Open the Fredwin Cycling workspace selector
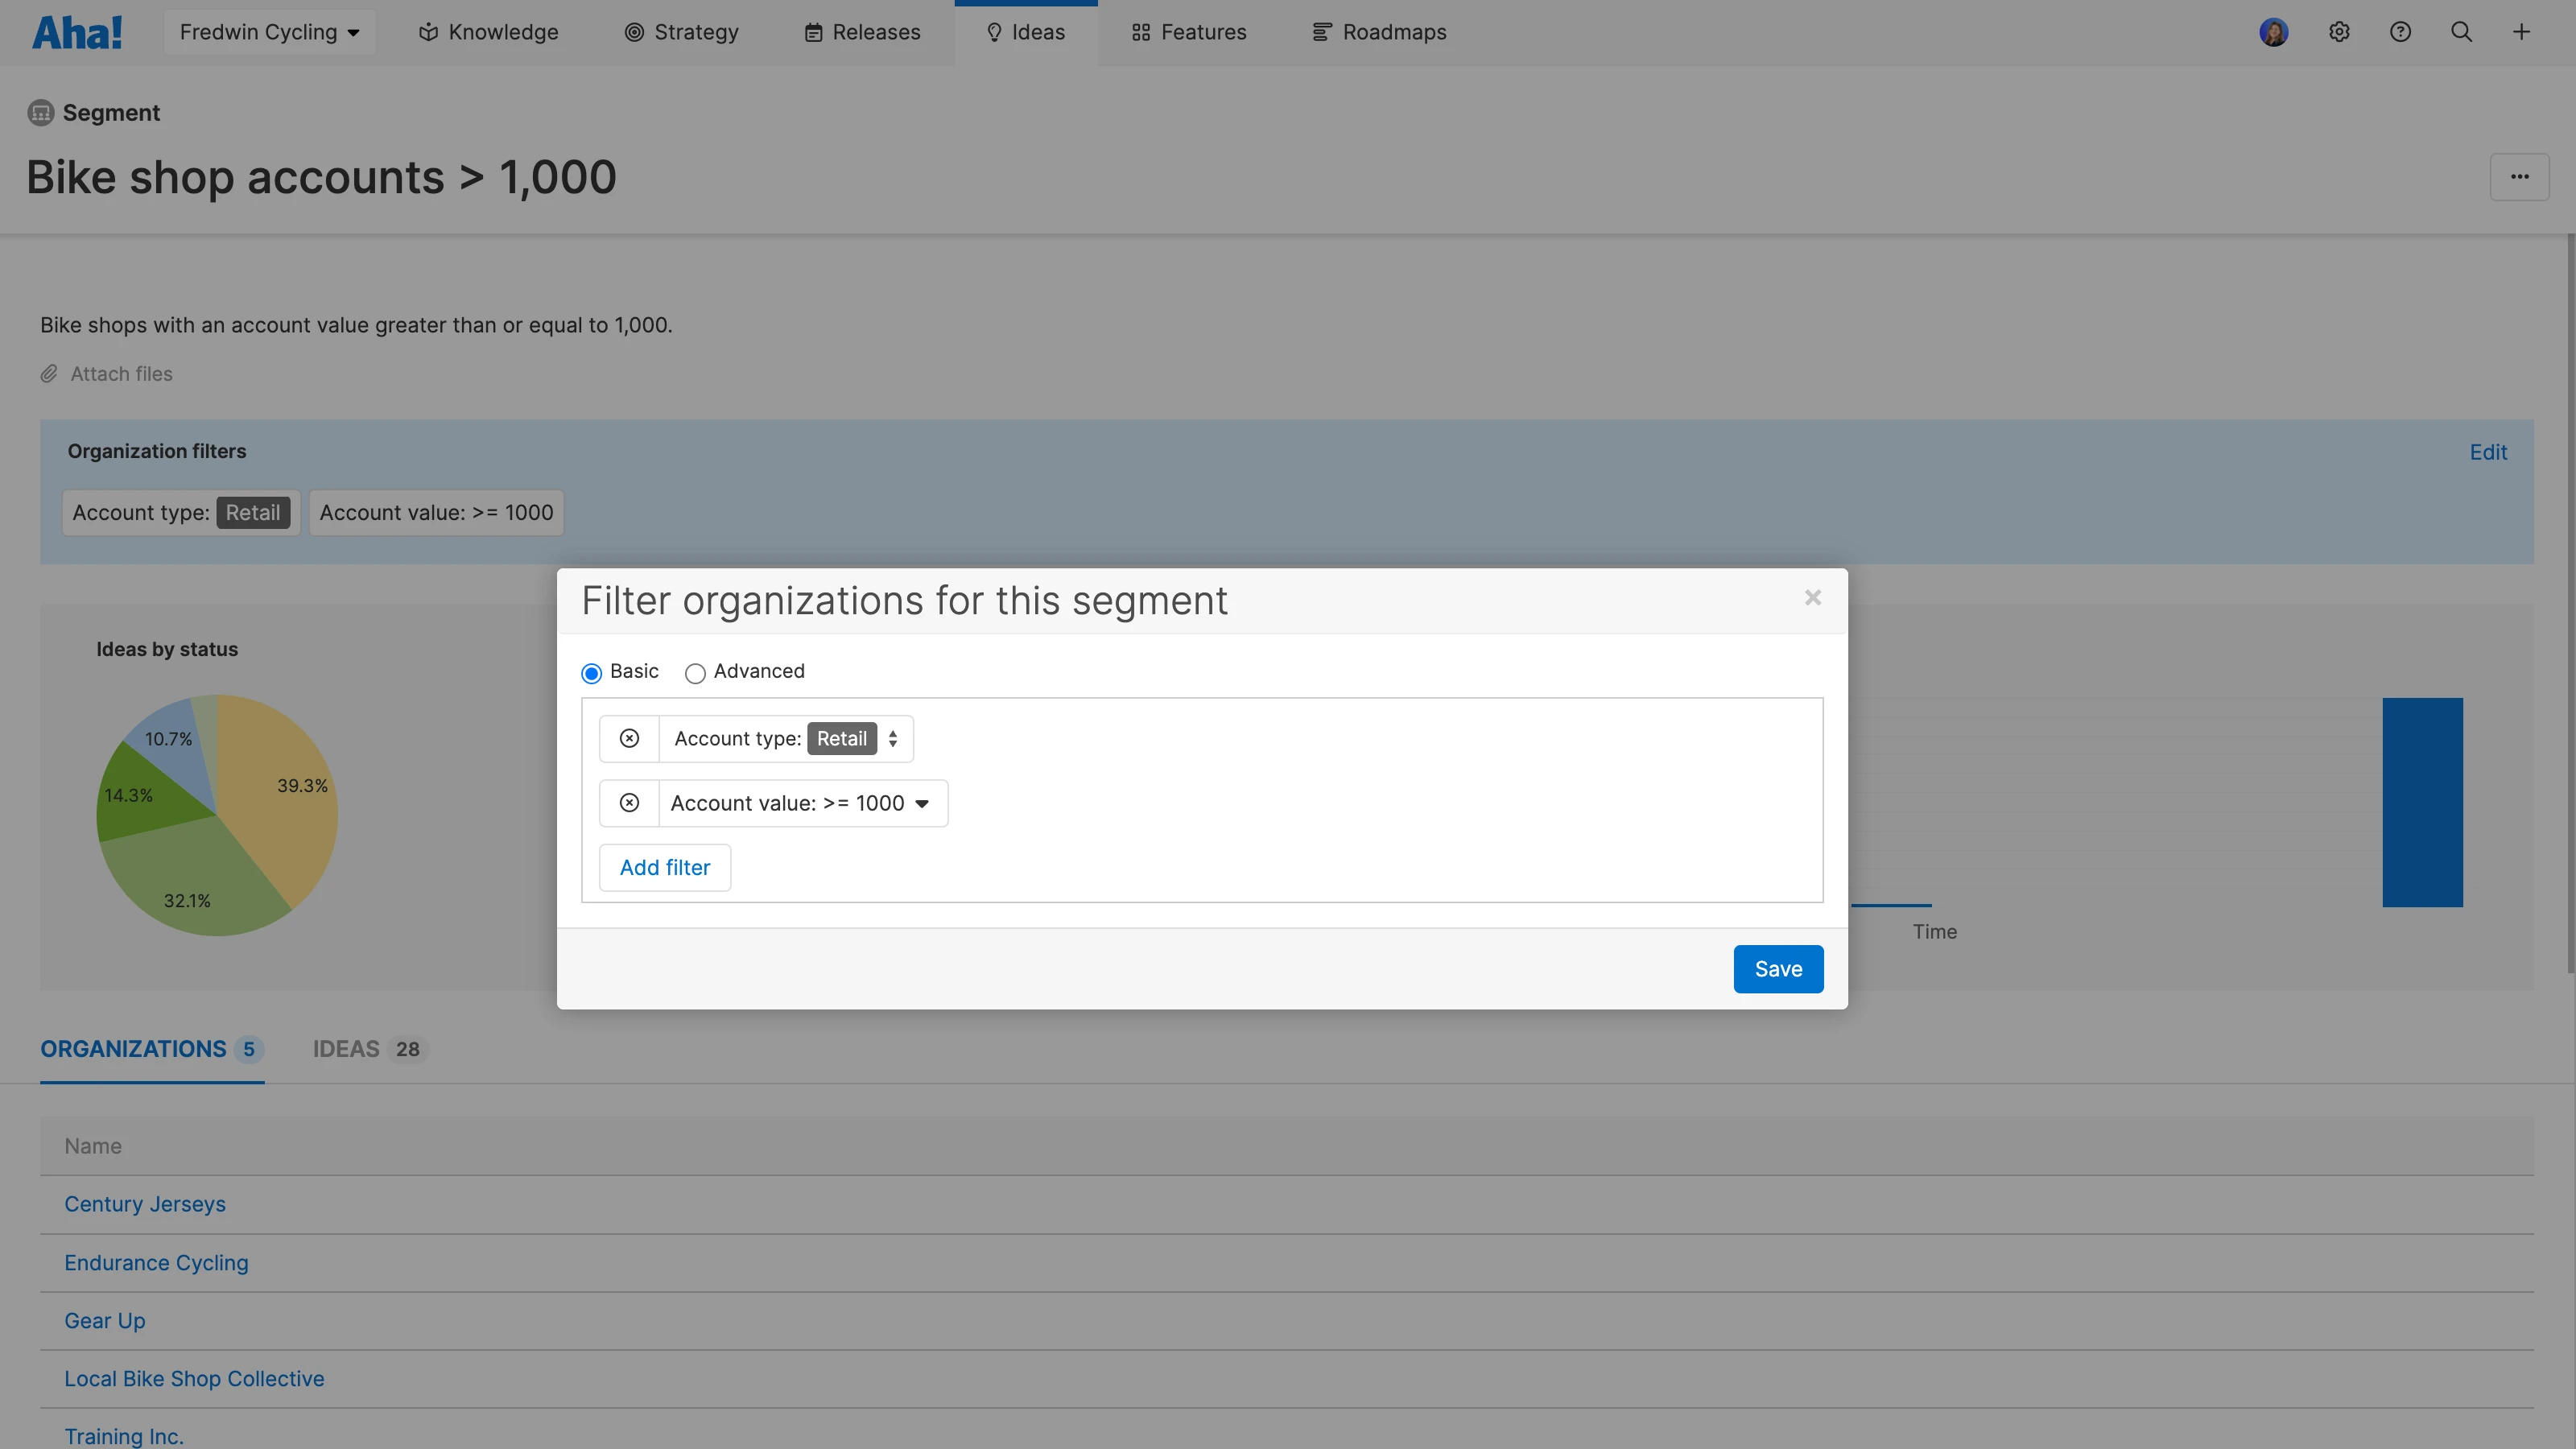 click(269, 31)
